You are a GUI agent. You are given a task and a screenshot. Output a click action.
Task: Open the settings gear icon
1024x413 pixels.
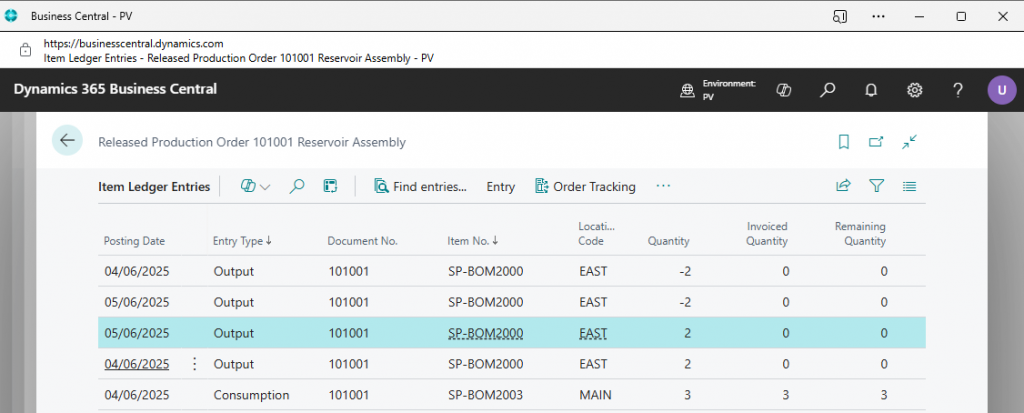pyautogui.click(x=914, y=90)
